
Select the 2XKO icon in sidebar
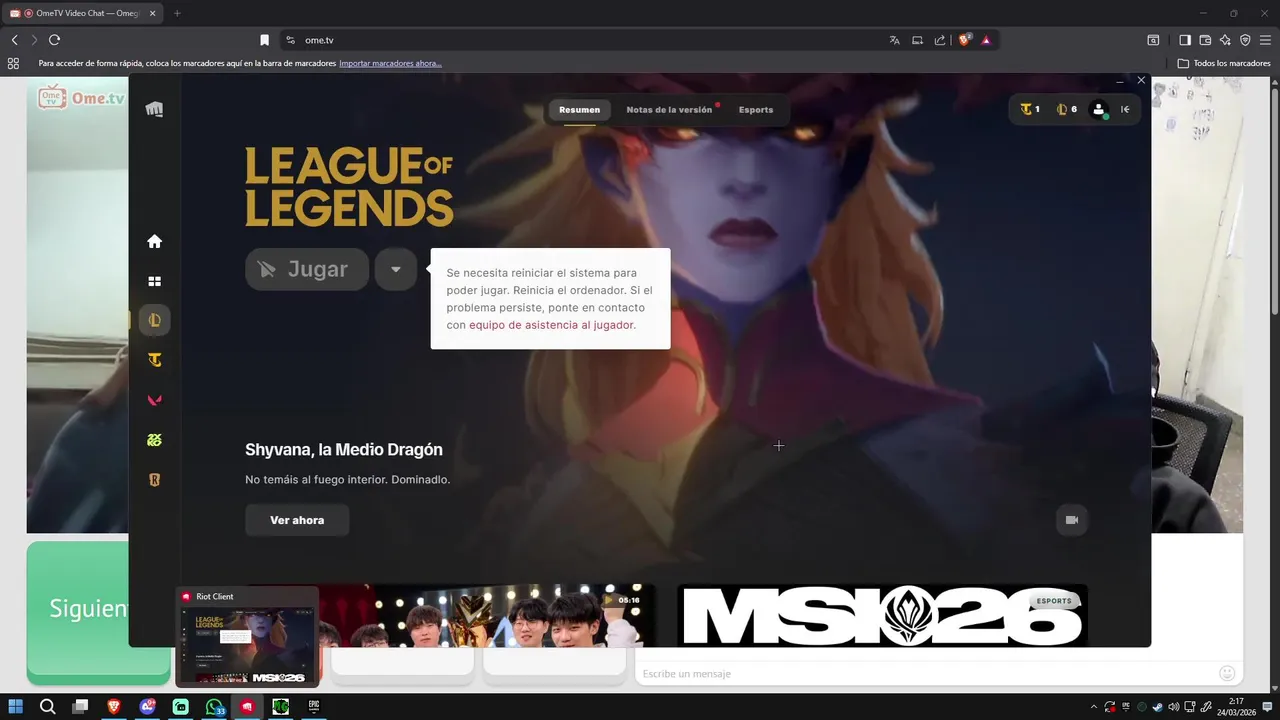[154, 440]
